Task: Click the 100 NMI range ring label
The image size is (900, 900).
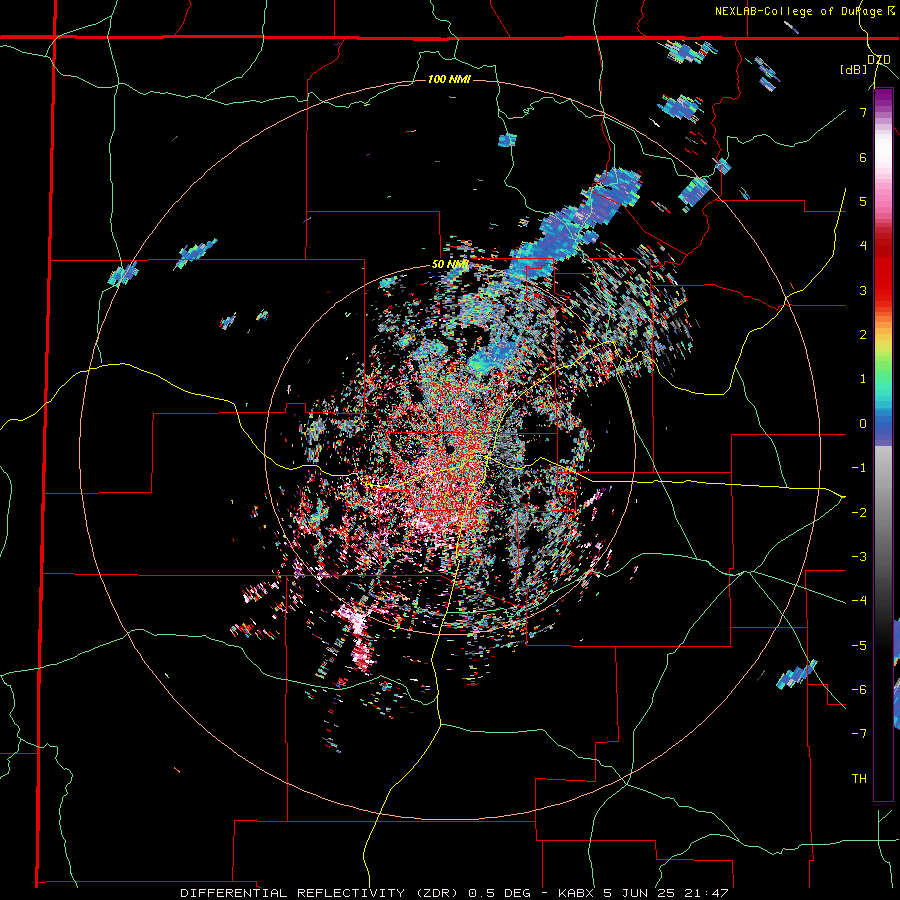Action: pos(449,79)
